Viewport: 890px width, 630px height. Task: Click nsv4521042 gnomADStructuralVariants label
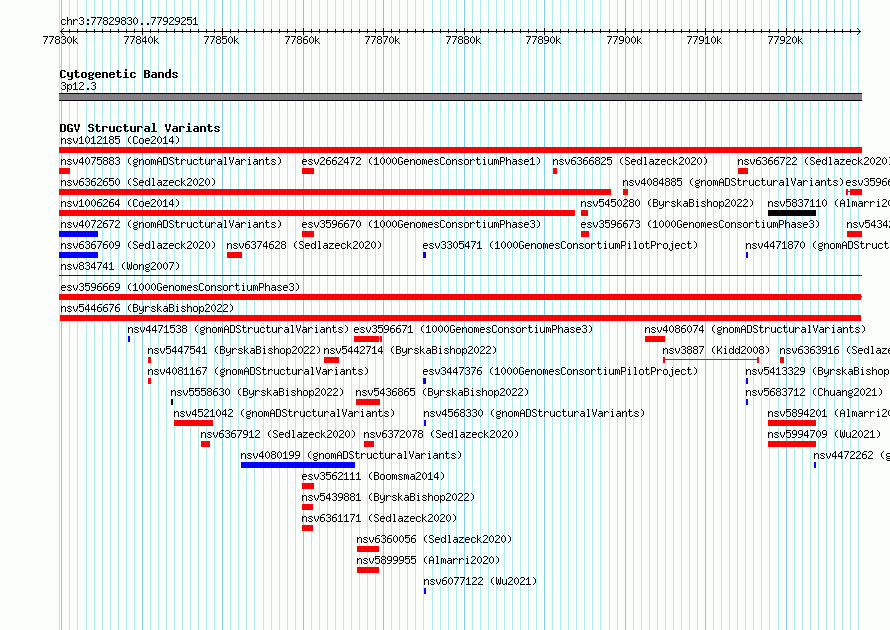point(284,413)
